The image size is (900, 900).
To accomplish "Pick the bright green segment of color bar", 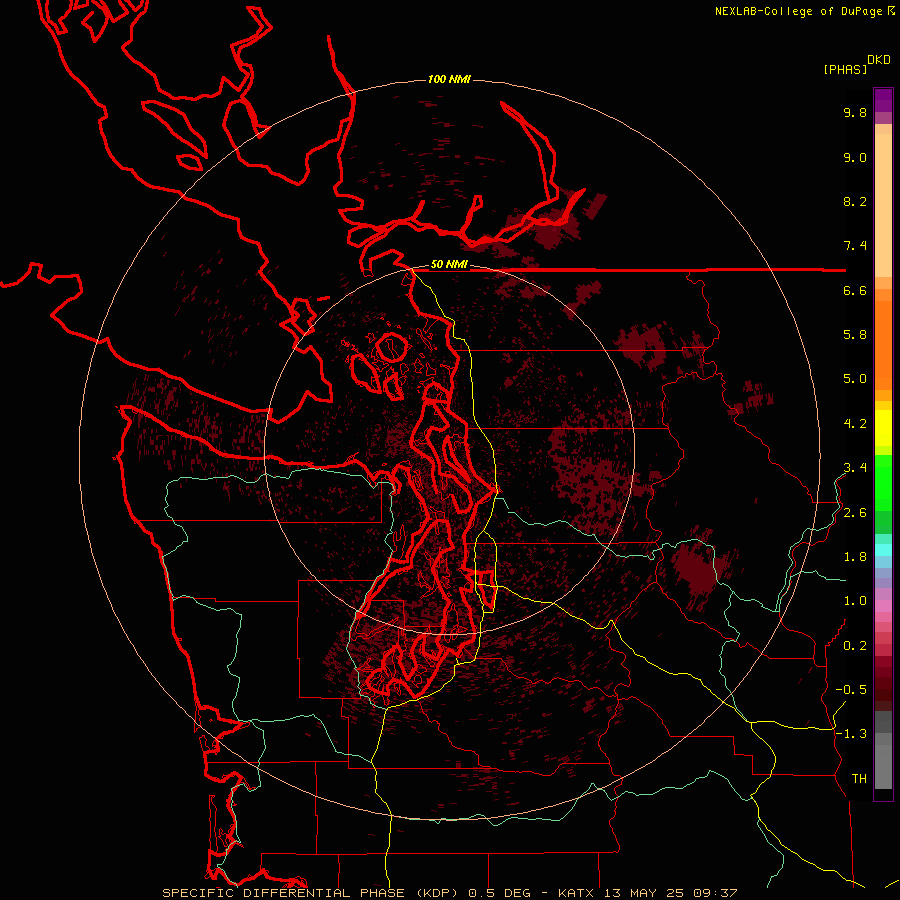I will pyautogui.click(x=883, y=482).
